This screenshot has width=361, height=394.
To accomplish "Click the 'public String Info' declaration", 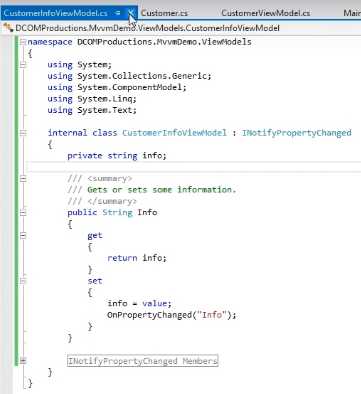I will click(112, 213).
